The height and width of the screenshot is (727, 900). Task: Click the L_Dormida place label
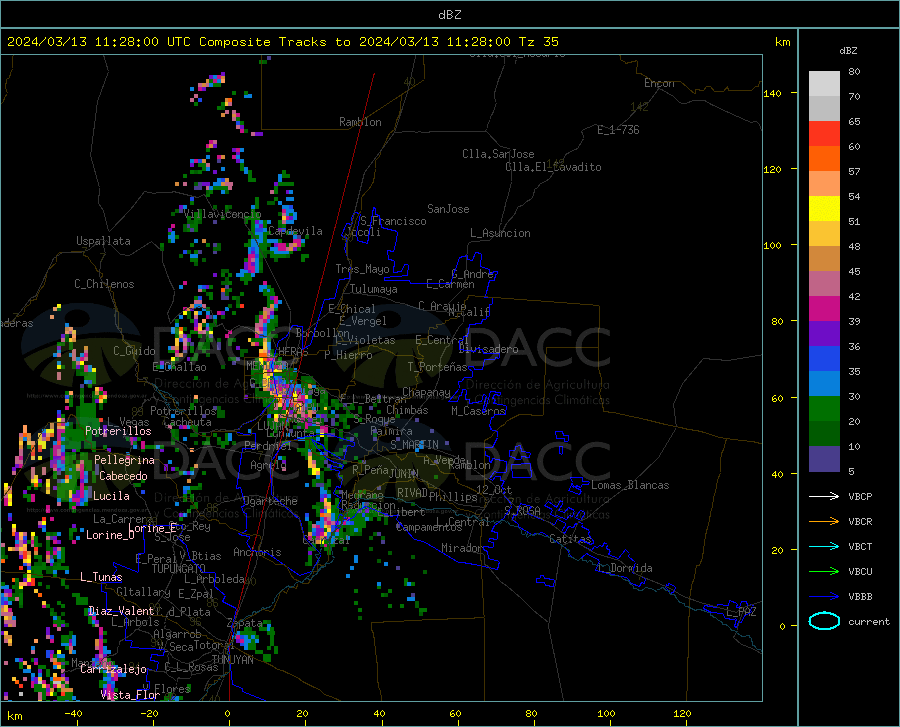624,568
